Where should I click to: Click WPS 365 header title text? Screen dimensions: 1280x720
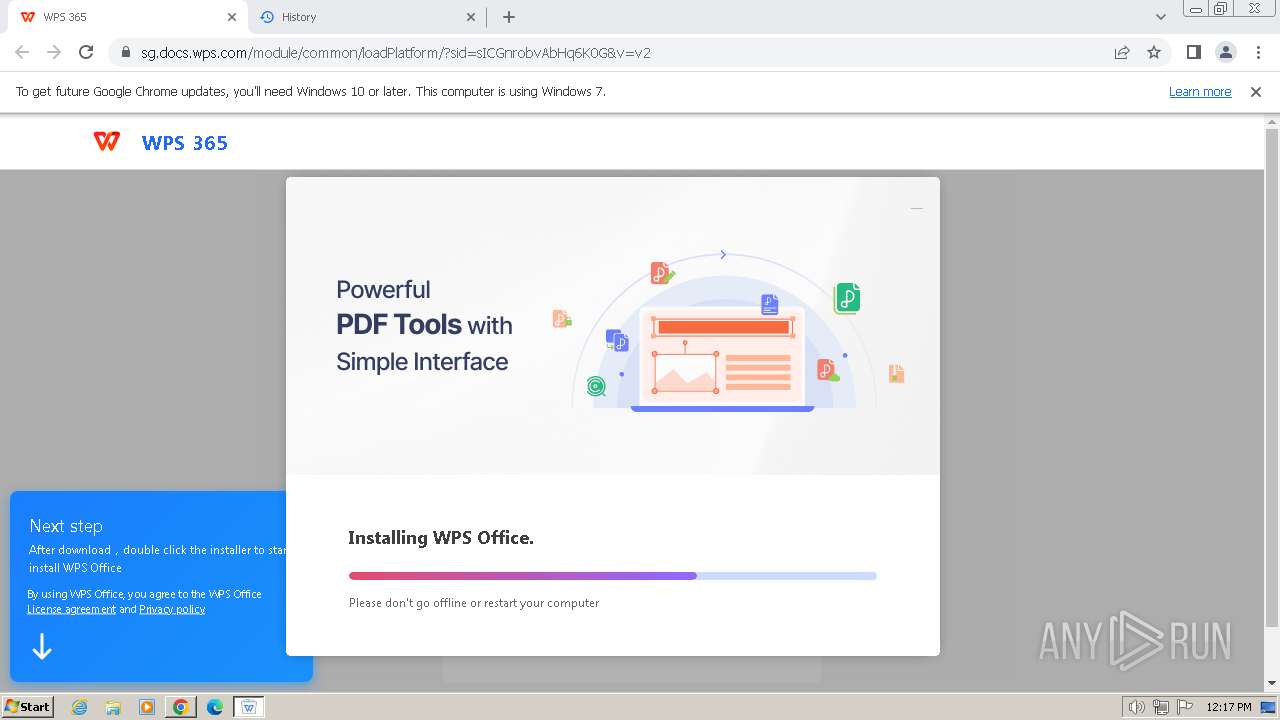pos(185,143)
